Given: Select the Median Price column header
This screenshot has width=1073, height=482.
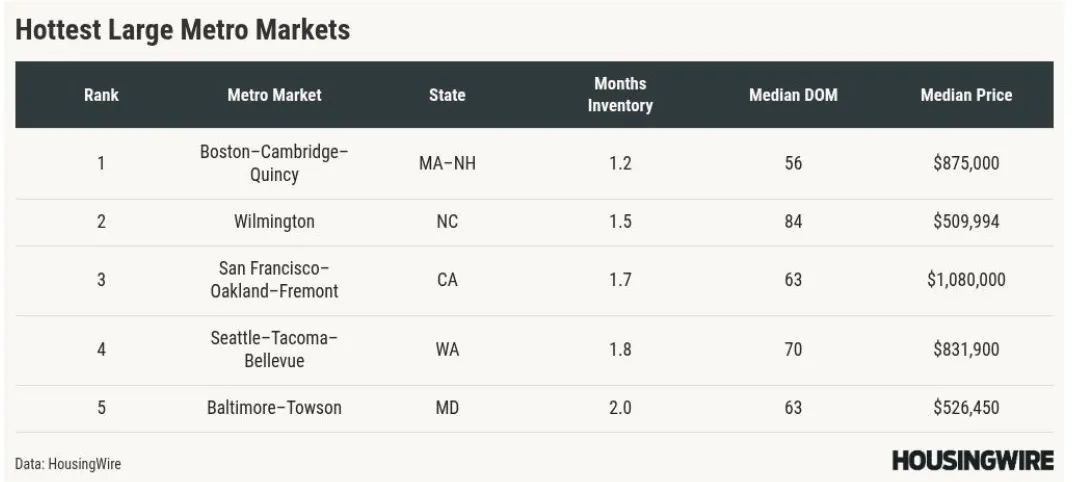Looking at the screenshot, I should pos(966,95).
